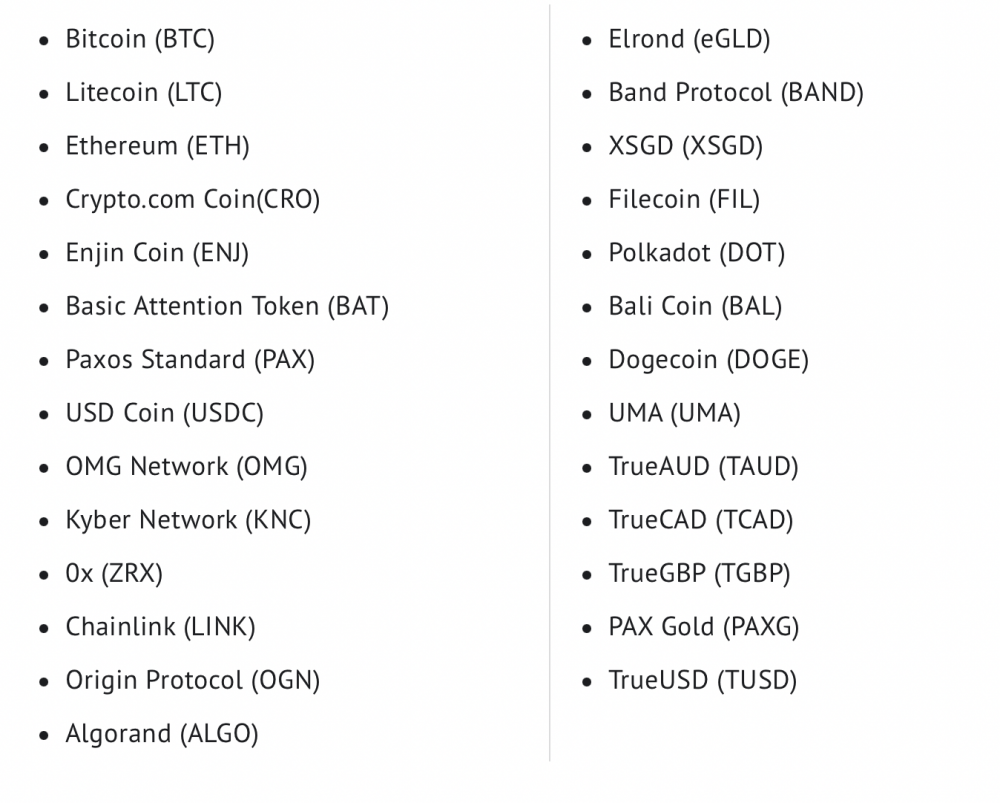1000x803 pixels.
Task: Click Filecoin (FIL) in right column
Action: pos(684,200)
